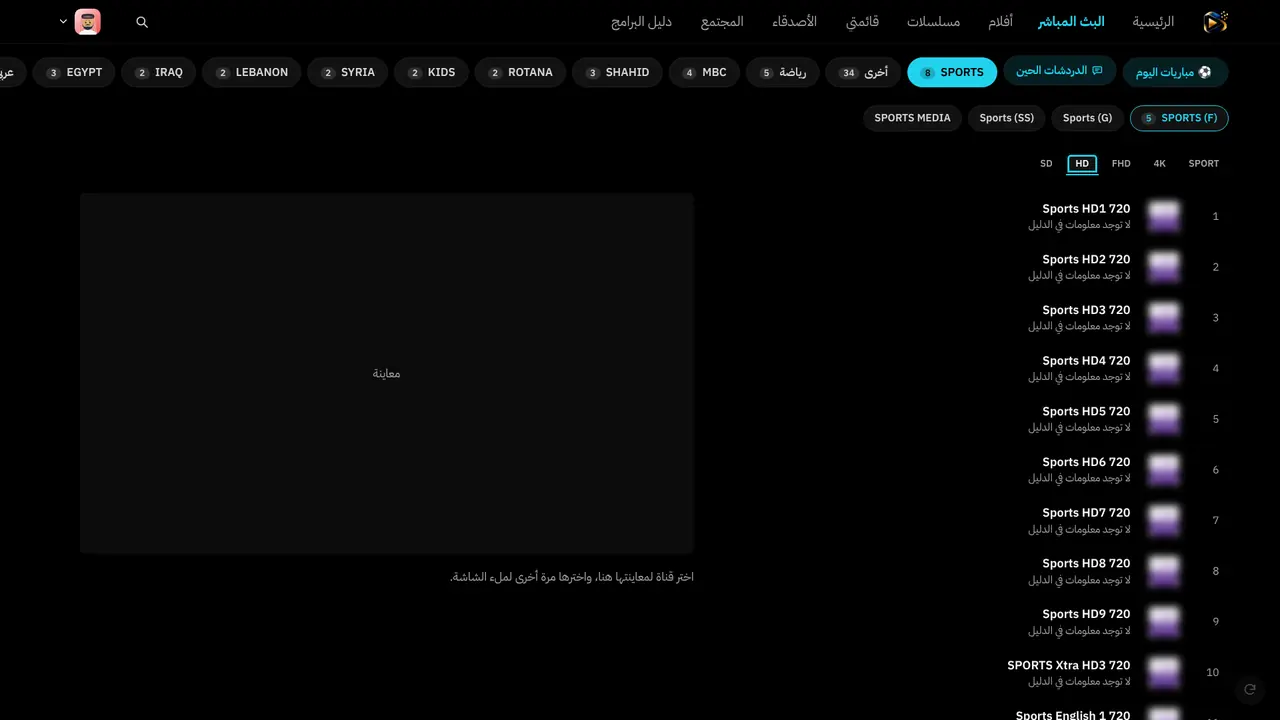Viewport: 1280px width, 720px height.
Task: Click the refresh icon at bottom right
Action: click(1249, 689)
